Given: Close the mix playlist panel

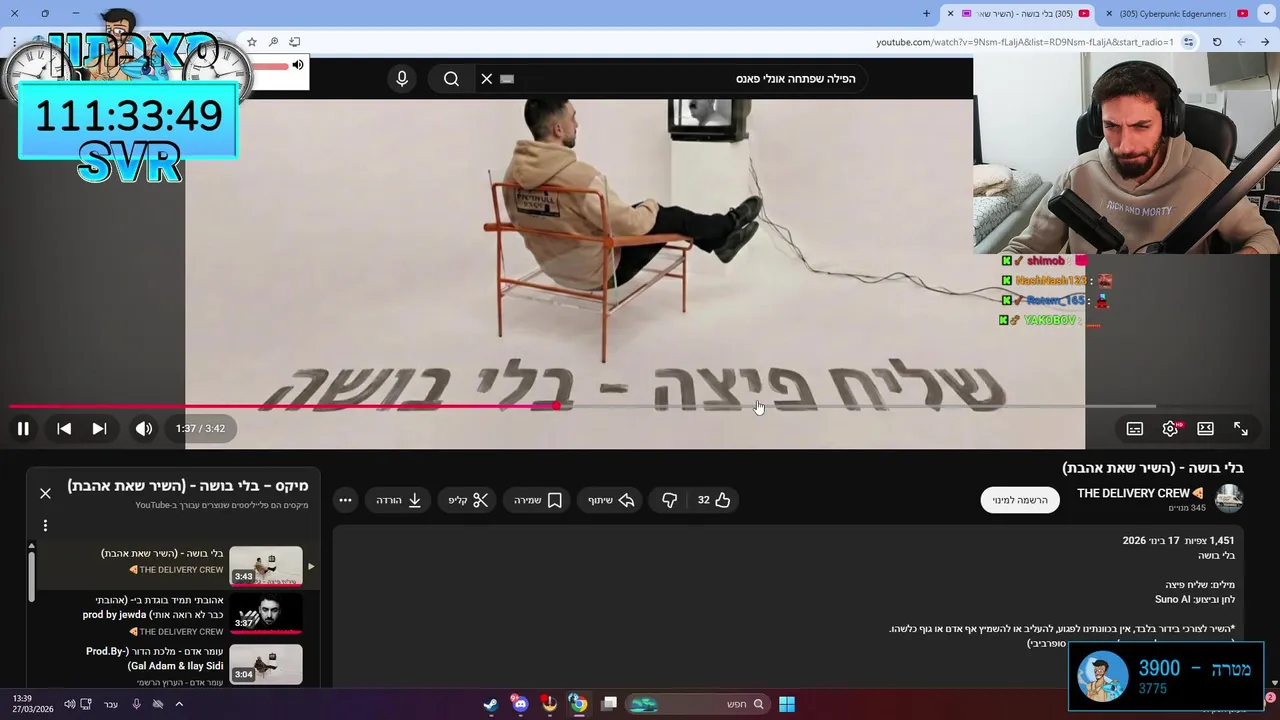Looking at the screenshot, I should (45, 493).
